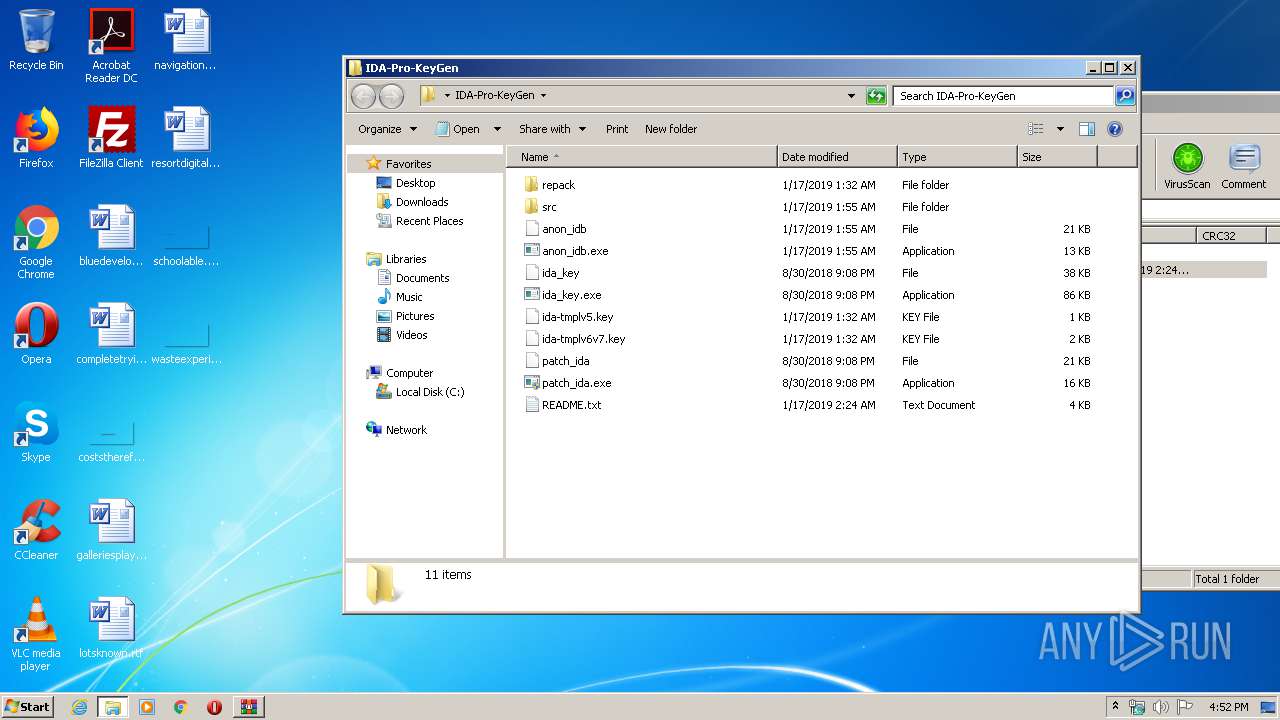Sort by Name column header
This screenshot has width=1280, height=720.
[x=642, y=157]
